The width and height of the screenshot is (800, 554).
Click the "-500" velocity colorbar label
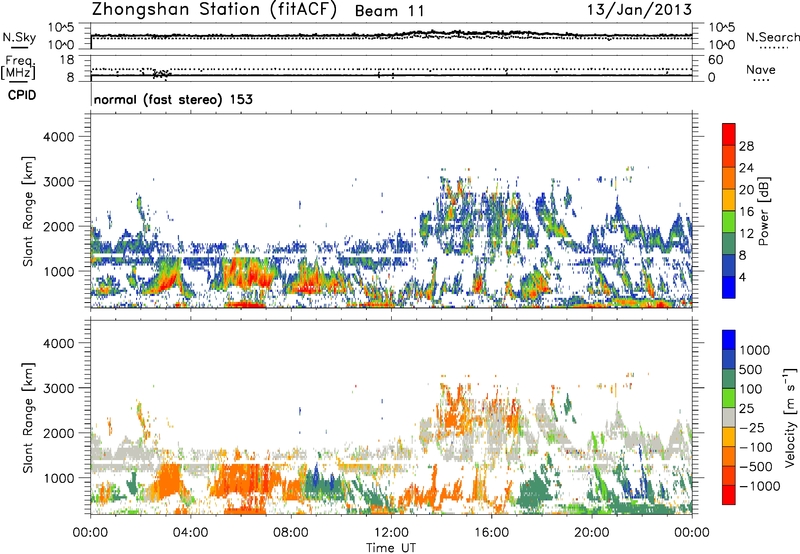(755, 466)
